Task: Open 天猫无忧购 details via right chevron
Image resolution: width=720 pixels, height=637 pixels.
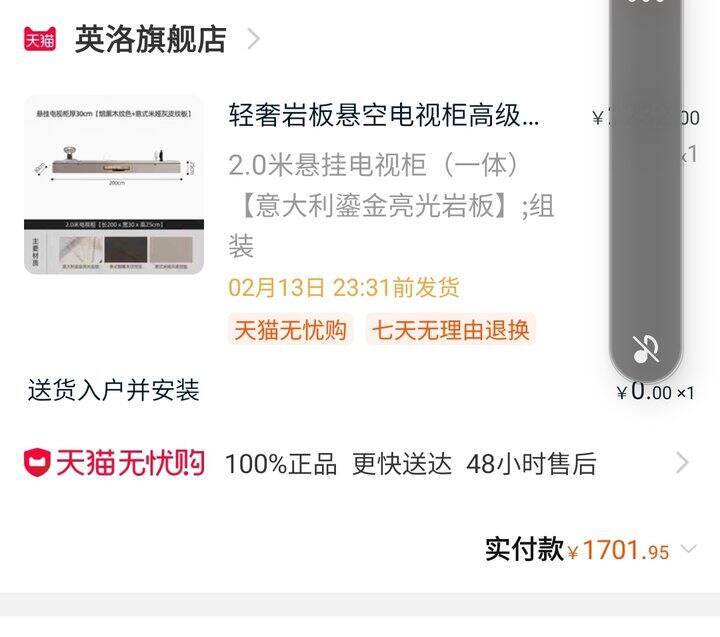Action: 683,463
